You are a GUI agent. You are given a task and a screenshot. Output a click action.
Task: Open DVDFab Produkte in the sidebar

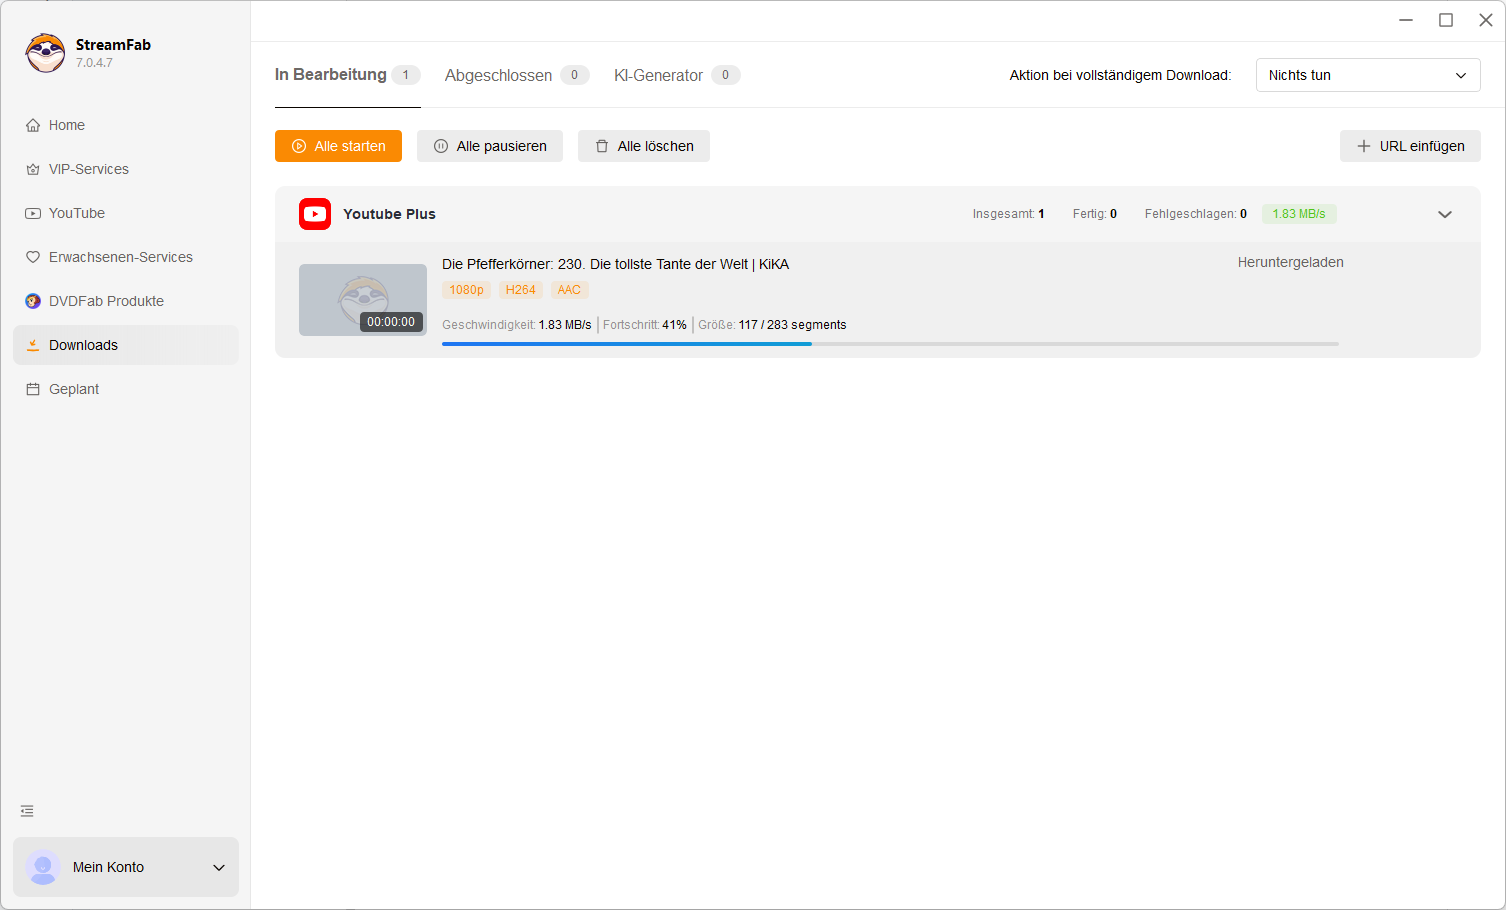[126, 301]
